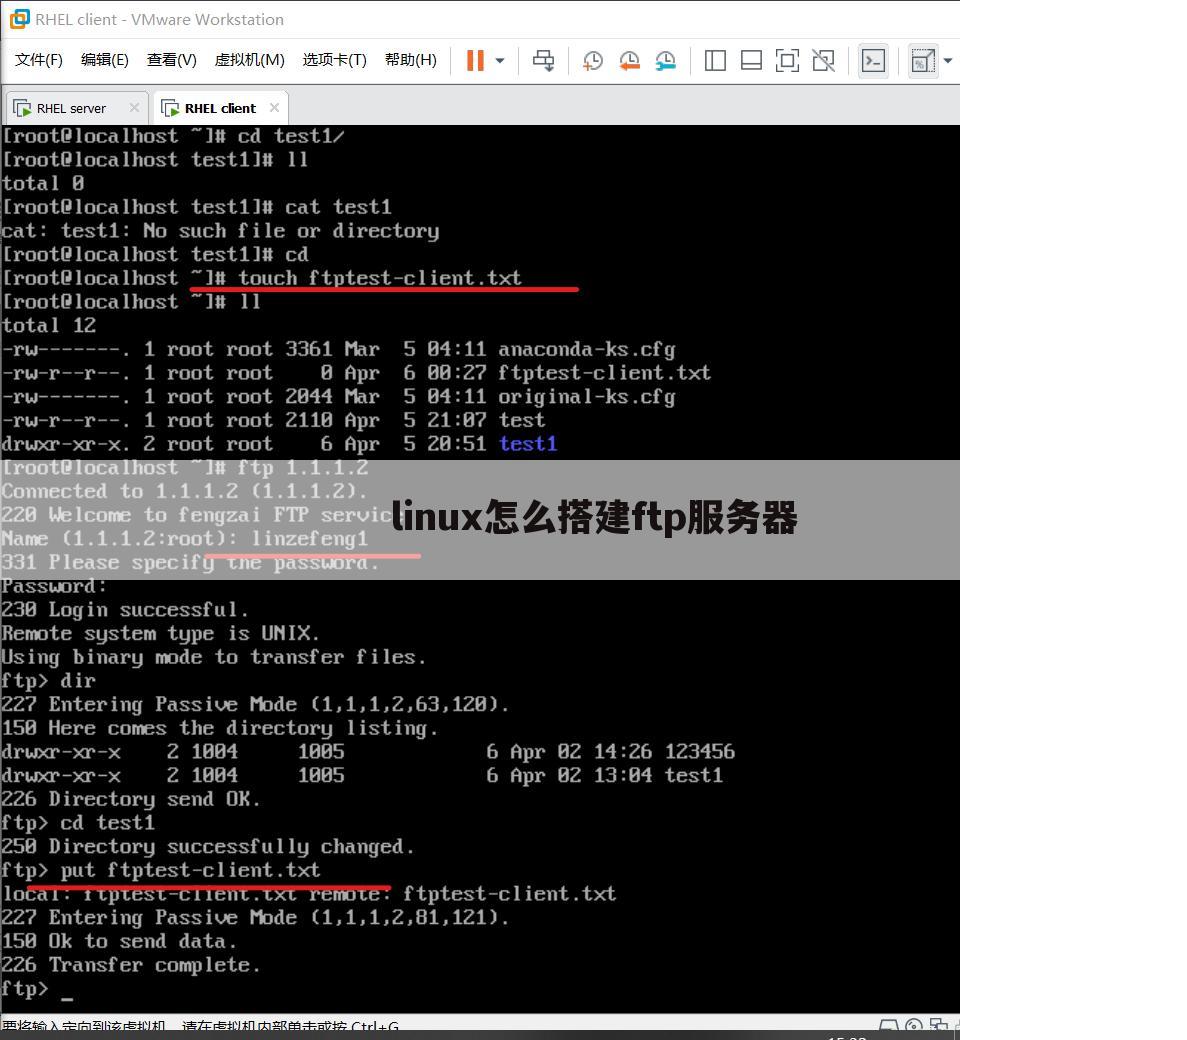Revert to snapshot using the orange arrow clock icon
Screen dimensions: 1187x1040
[x=629, y=61]
